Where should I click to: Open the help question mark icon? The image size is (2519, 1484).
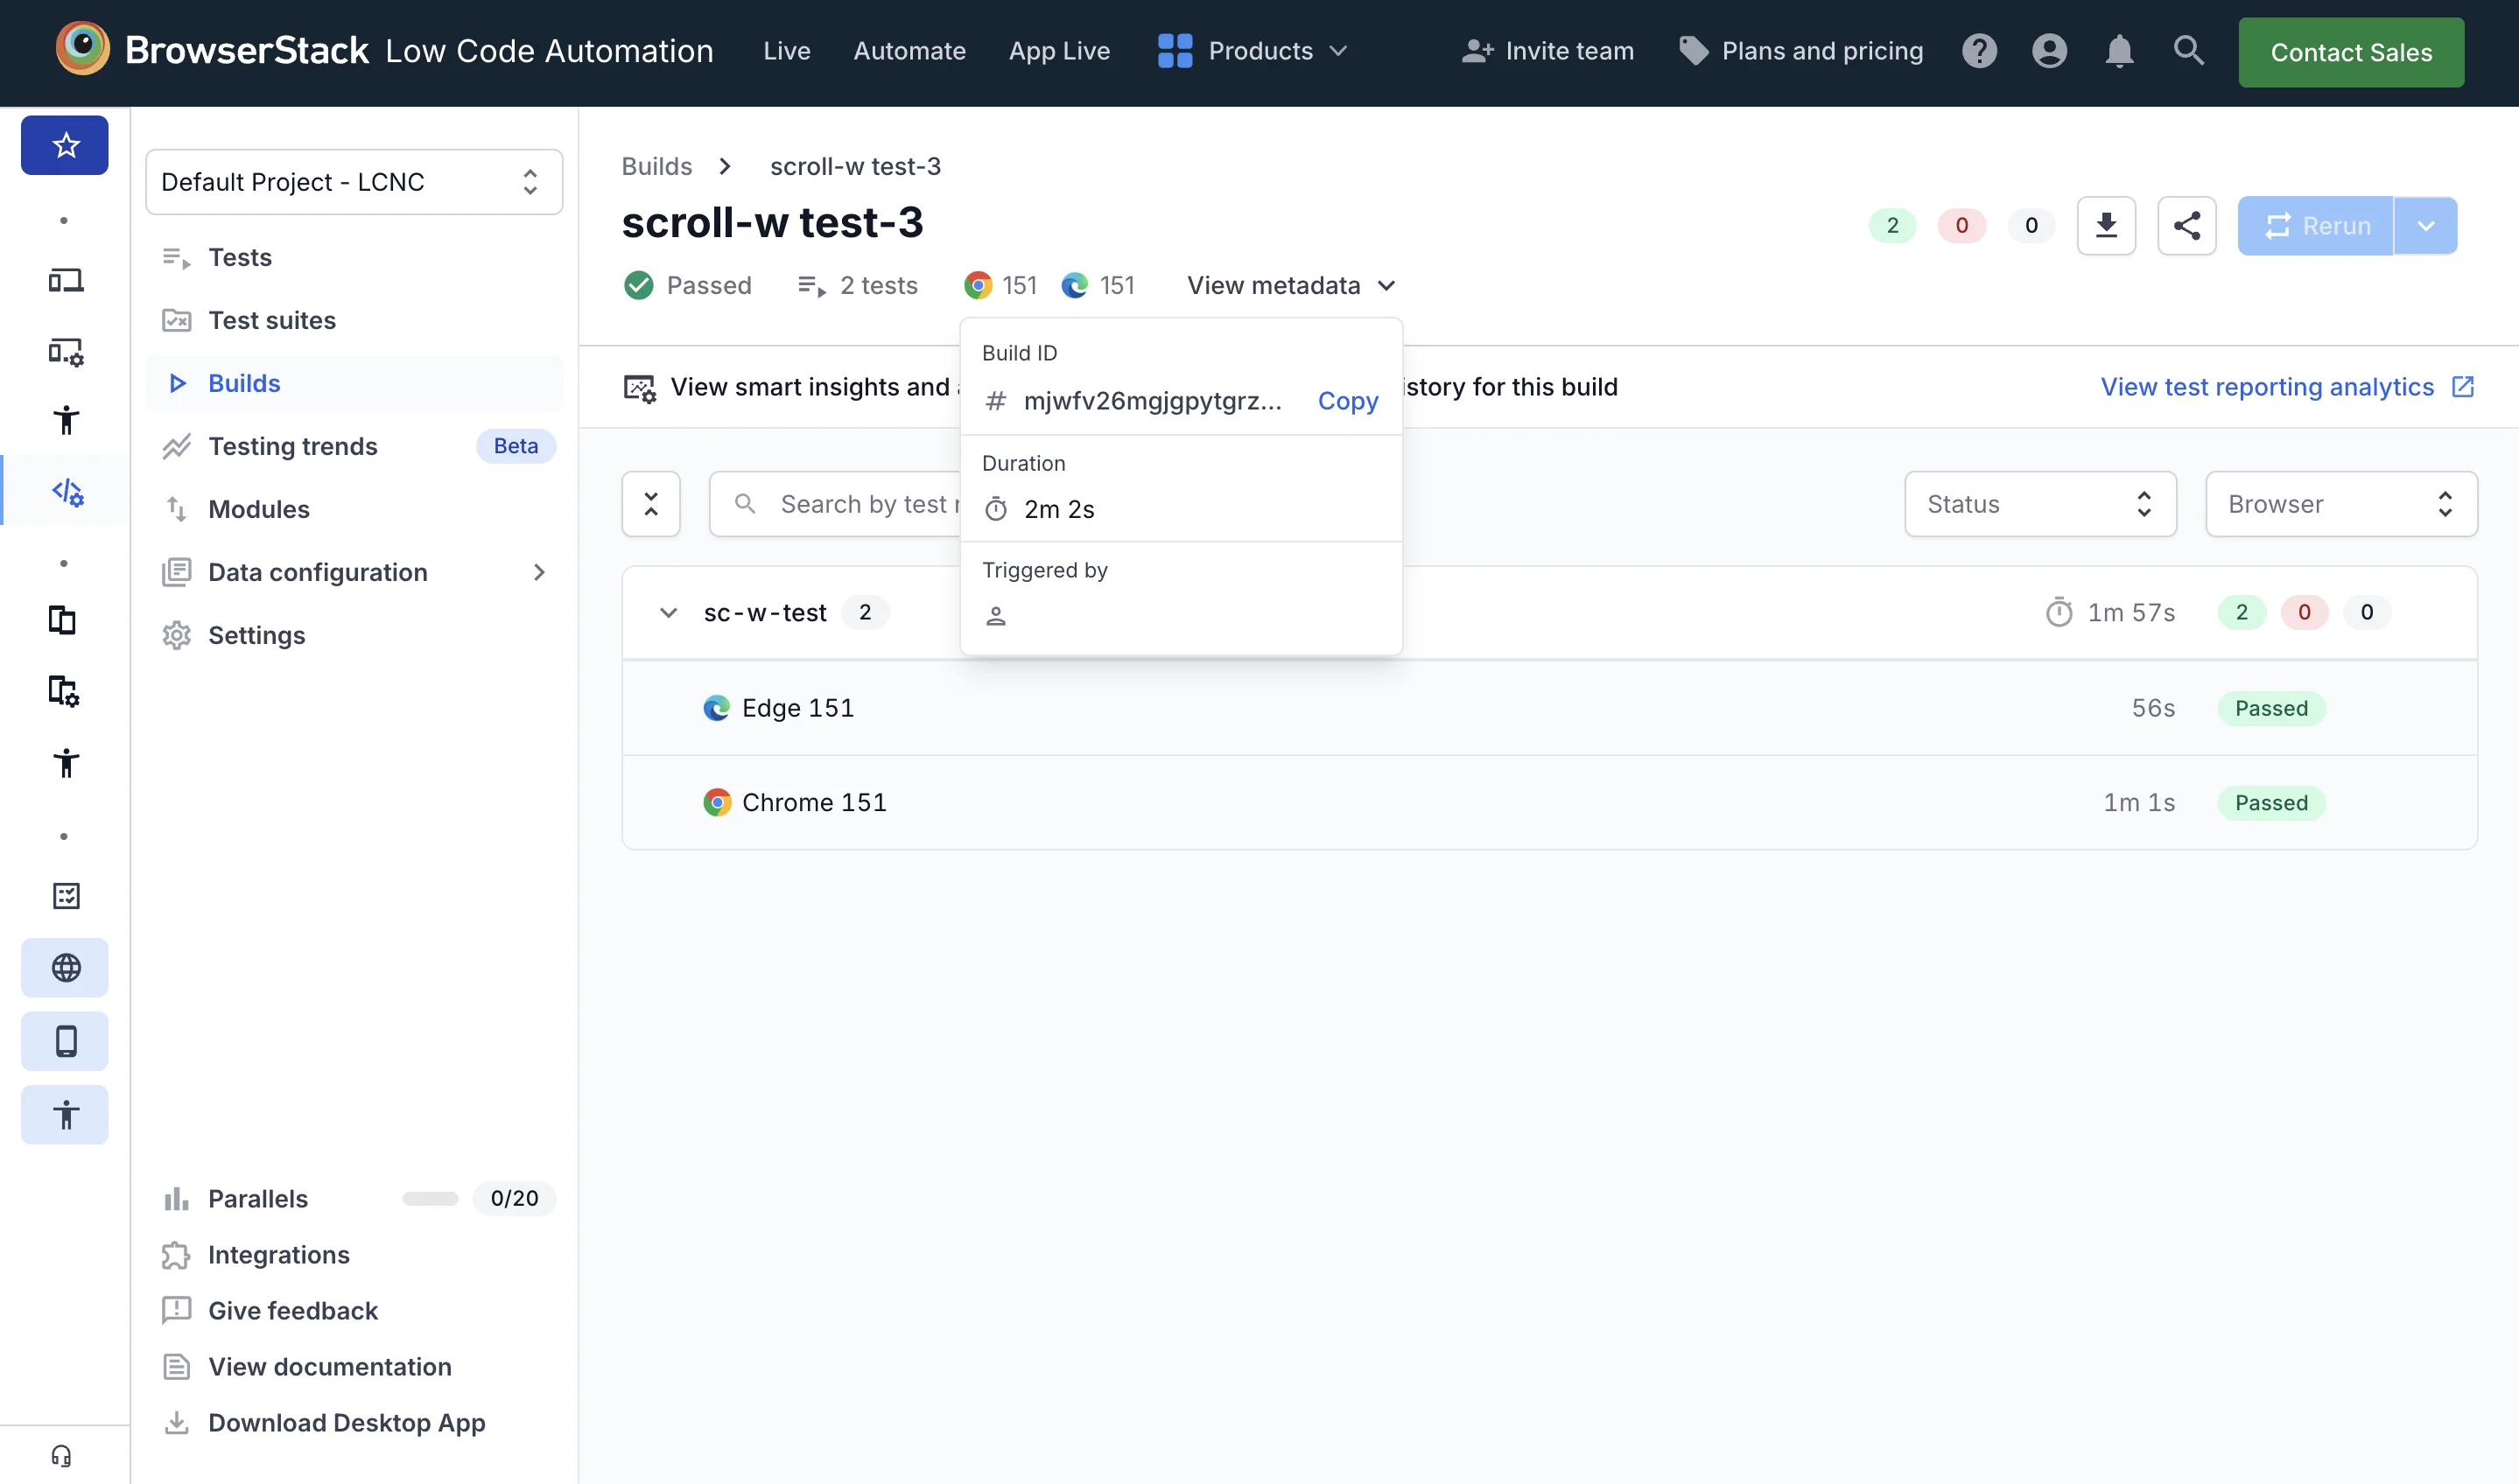(1979, 51)
